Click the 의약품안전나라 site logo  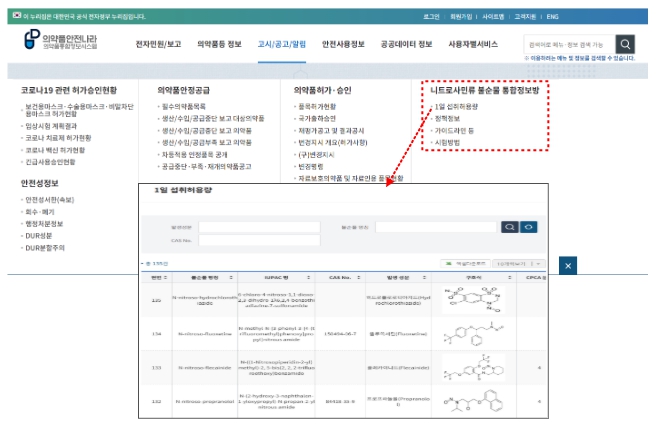click(x=62, y=43)
